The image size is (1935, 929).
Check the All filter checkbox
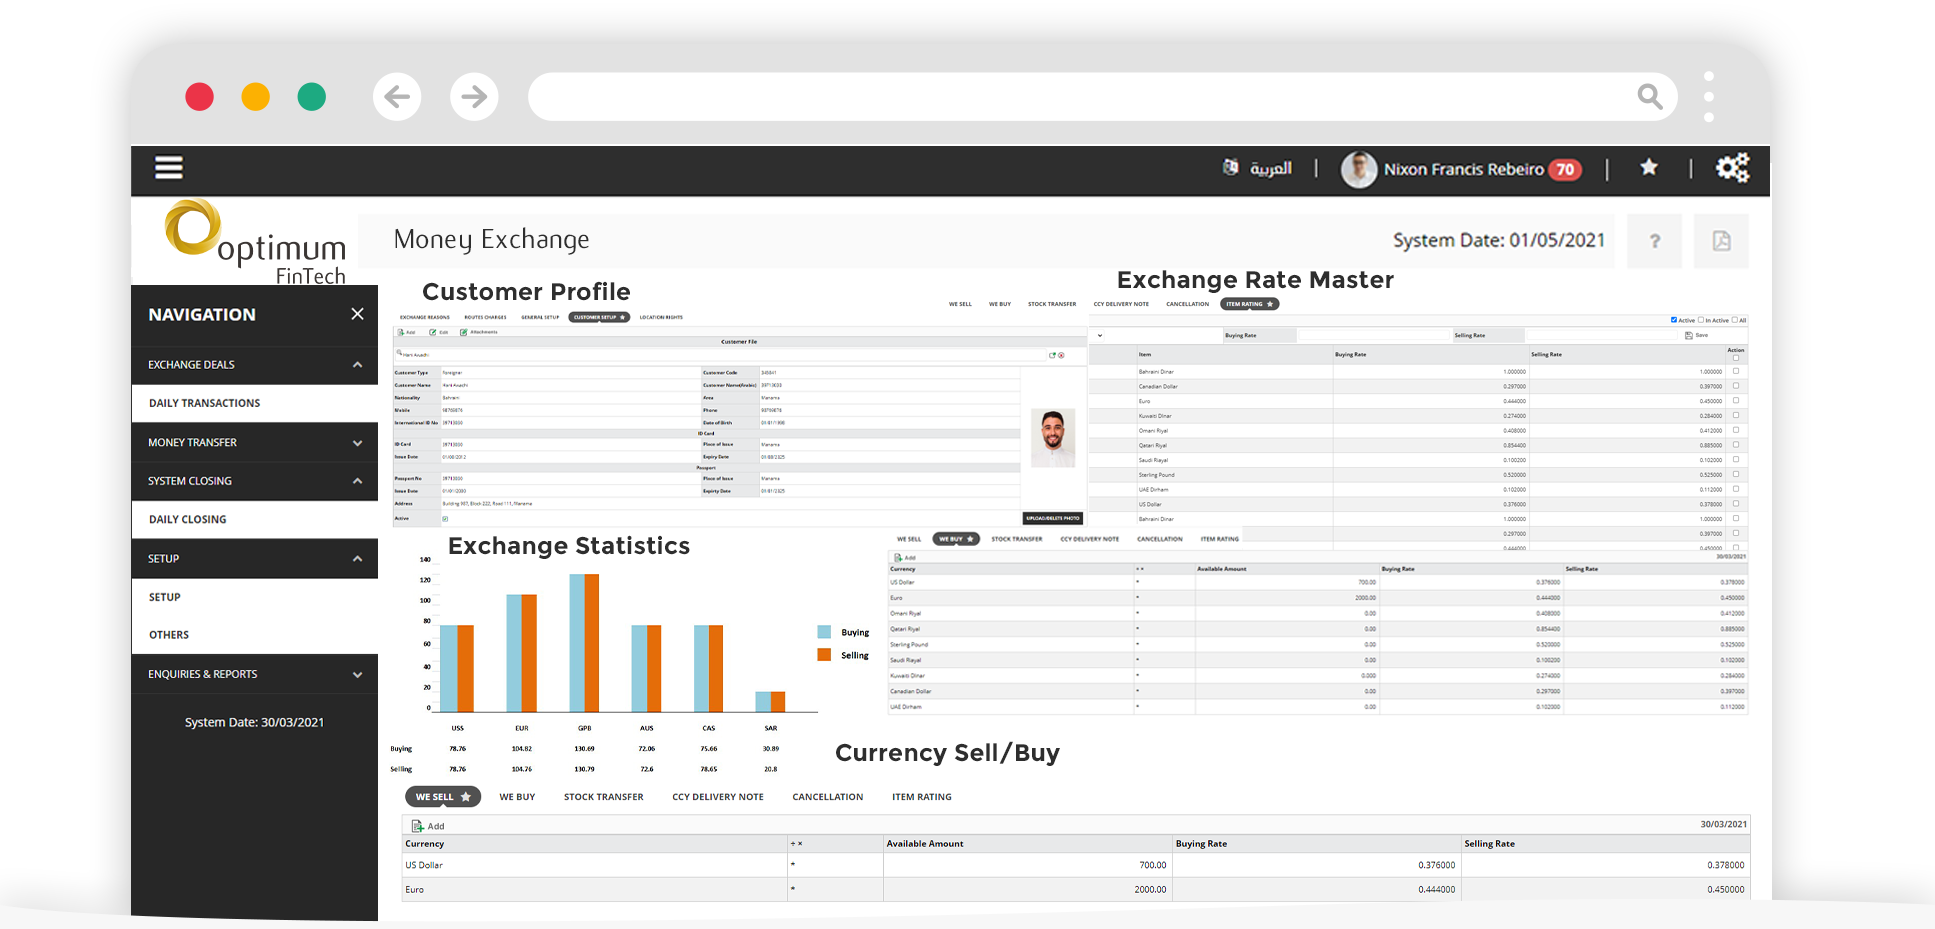1735,320
